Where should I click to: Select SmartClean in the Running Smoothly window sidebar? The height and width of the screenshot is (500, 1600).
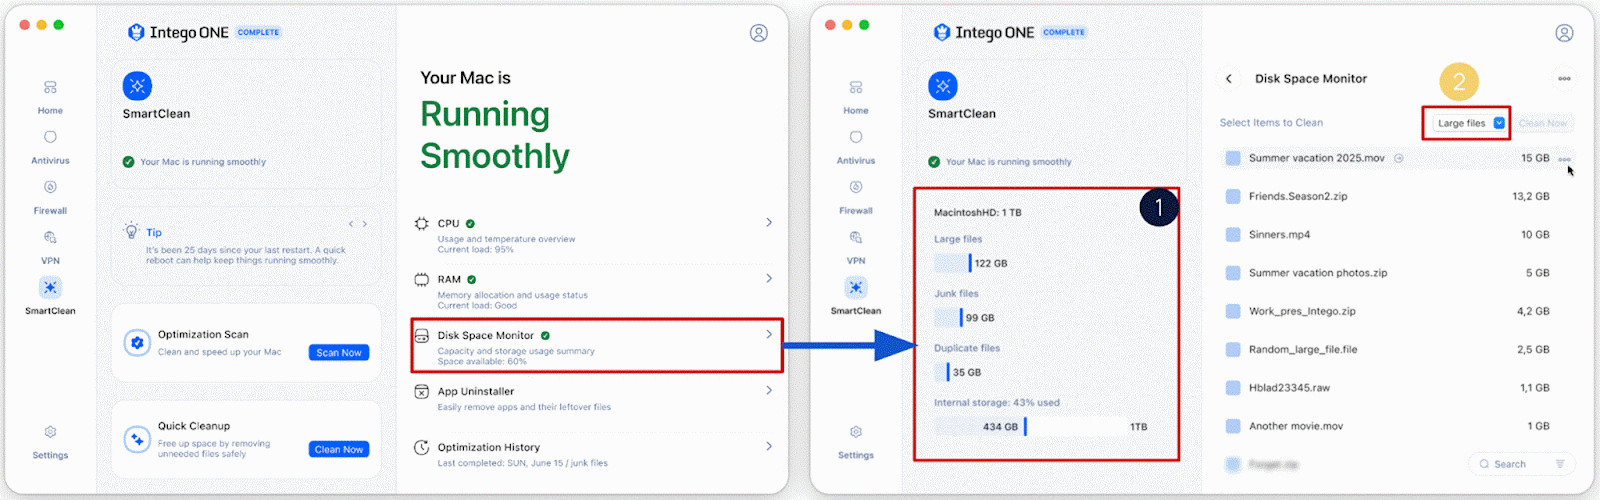point(50,296)
